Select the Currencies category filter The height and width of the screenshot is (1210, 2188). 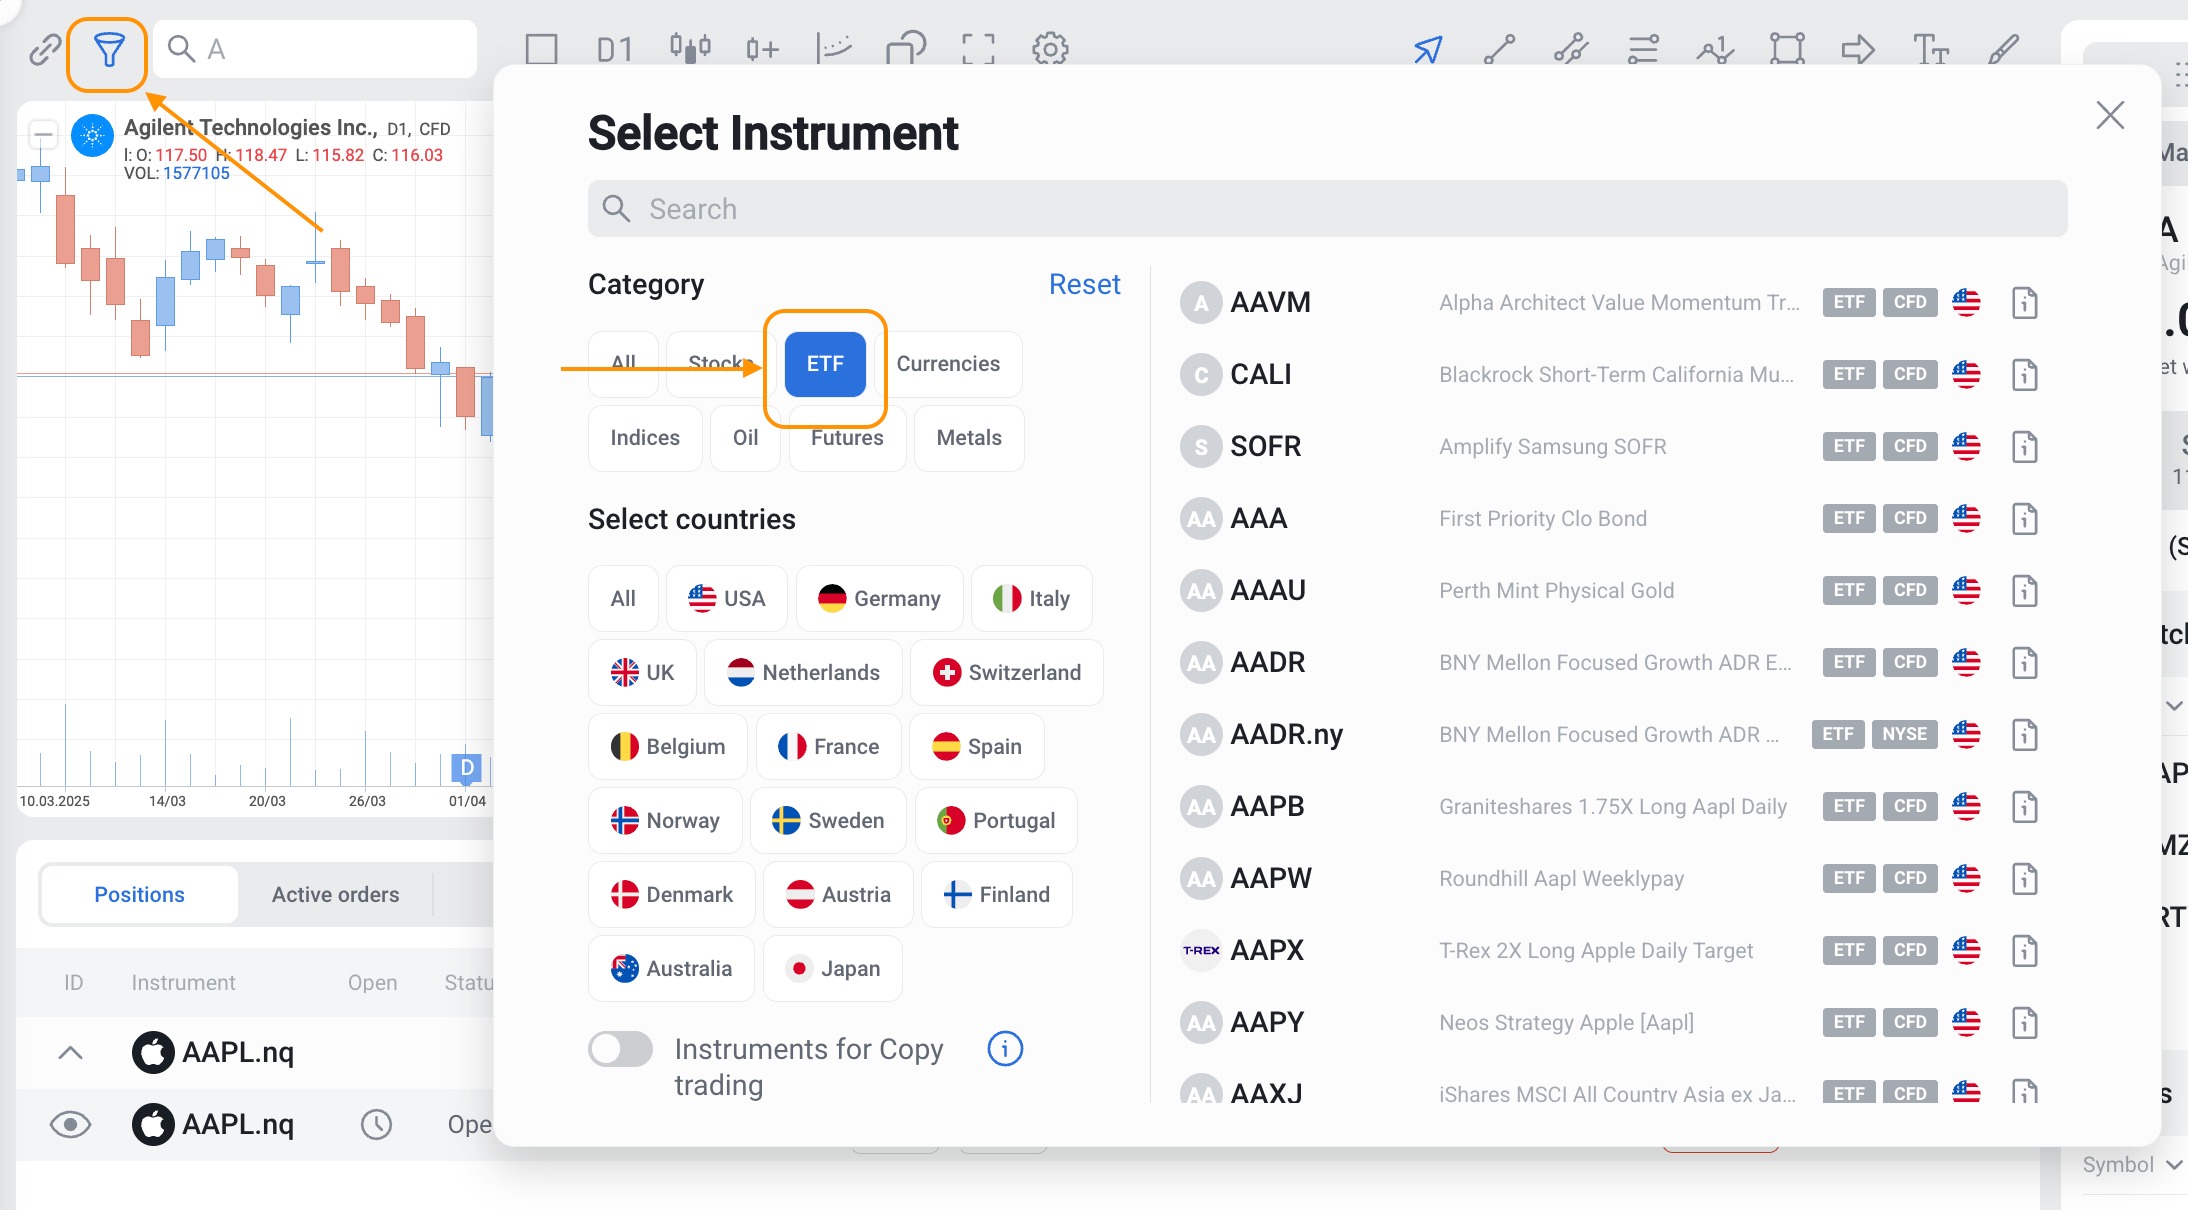coord(947,364)
